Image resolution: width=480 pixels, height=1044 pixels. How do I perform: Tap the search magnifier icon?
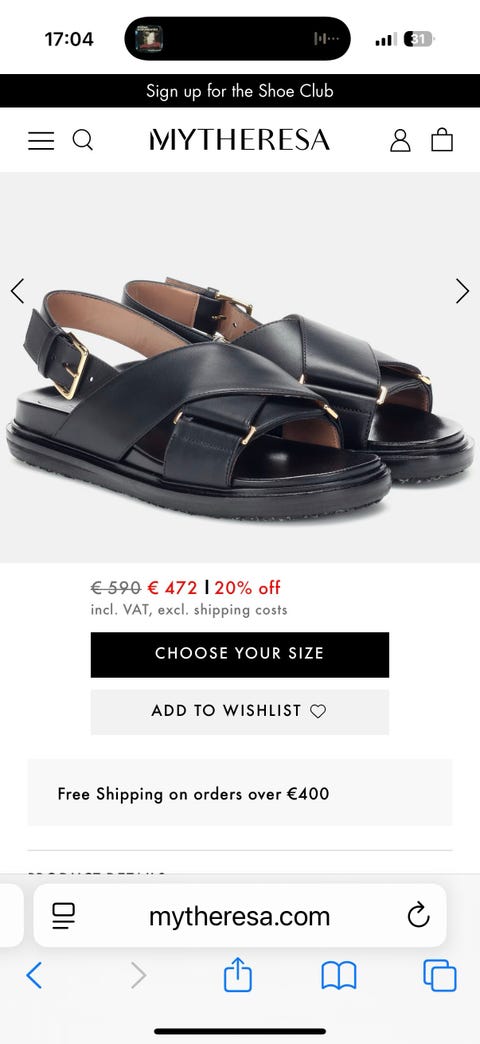coord(83,140)
